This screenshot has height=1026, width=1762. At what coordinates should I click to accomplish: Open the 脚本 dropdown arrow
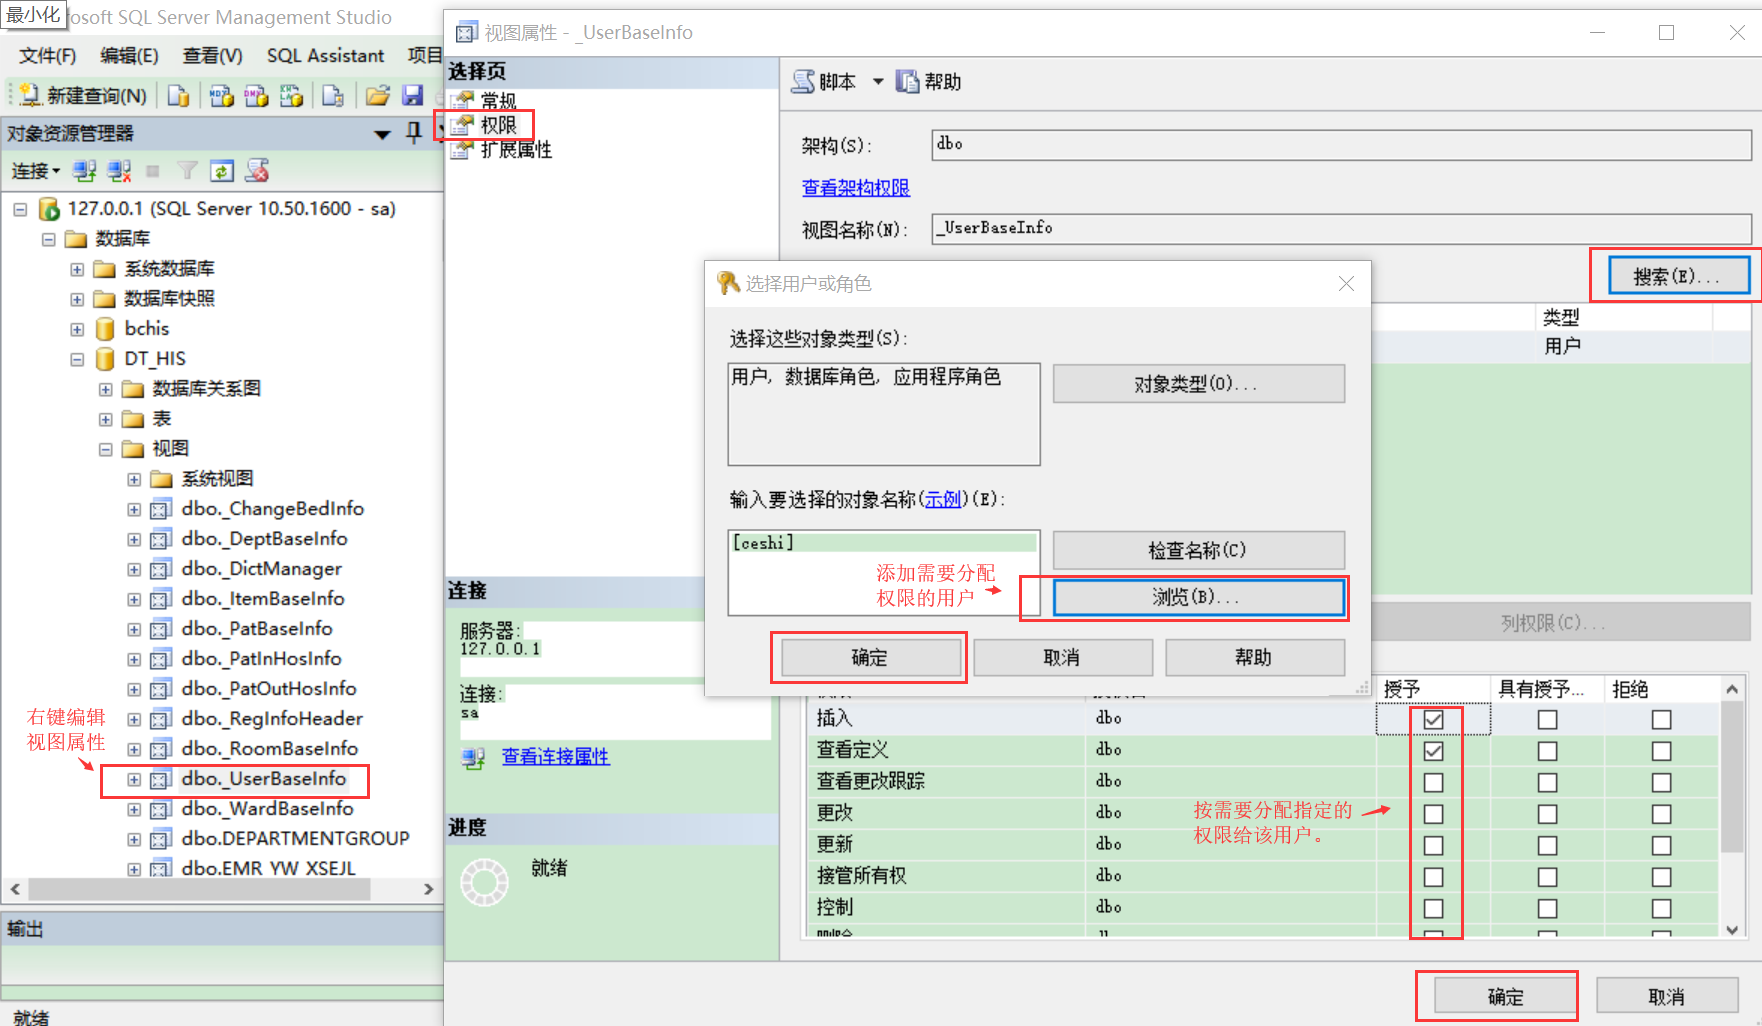pyautogui.click(x=877, y=81)
